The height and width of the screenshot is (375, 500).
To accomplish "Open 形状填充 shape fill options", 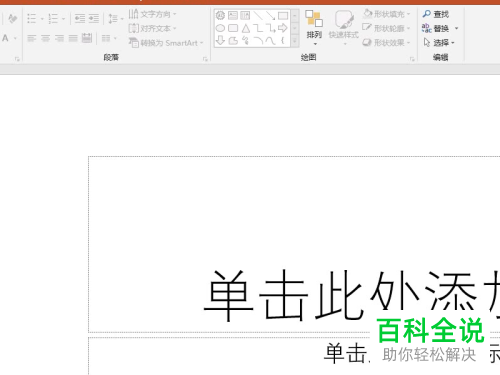I will tap(387, 14).
